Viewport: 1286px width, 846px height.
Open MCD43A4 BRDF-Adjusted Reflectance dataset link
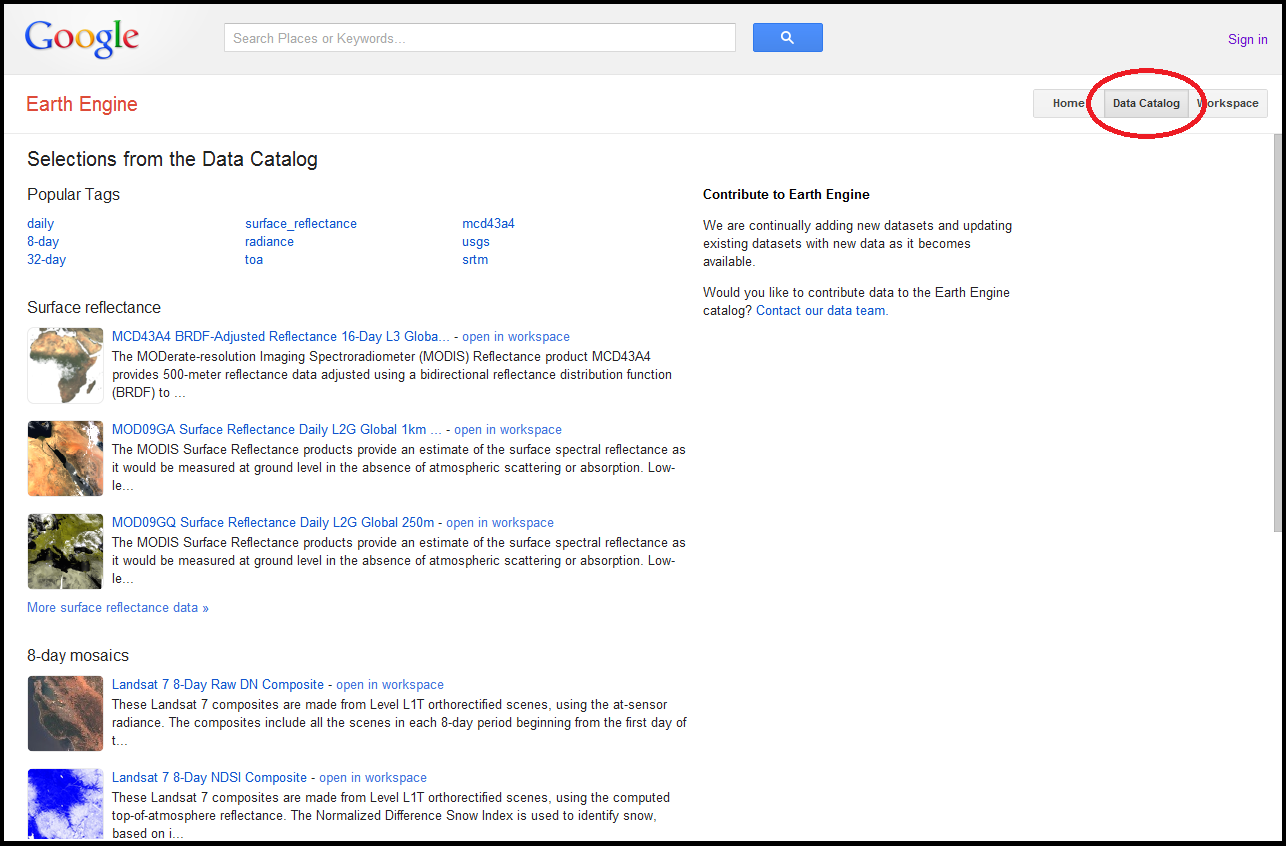pyautogui.click(x=281, y=337)
